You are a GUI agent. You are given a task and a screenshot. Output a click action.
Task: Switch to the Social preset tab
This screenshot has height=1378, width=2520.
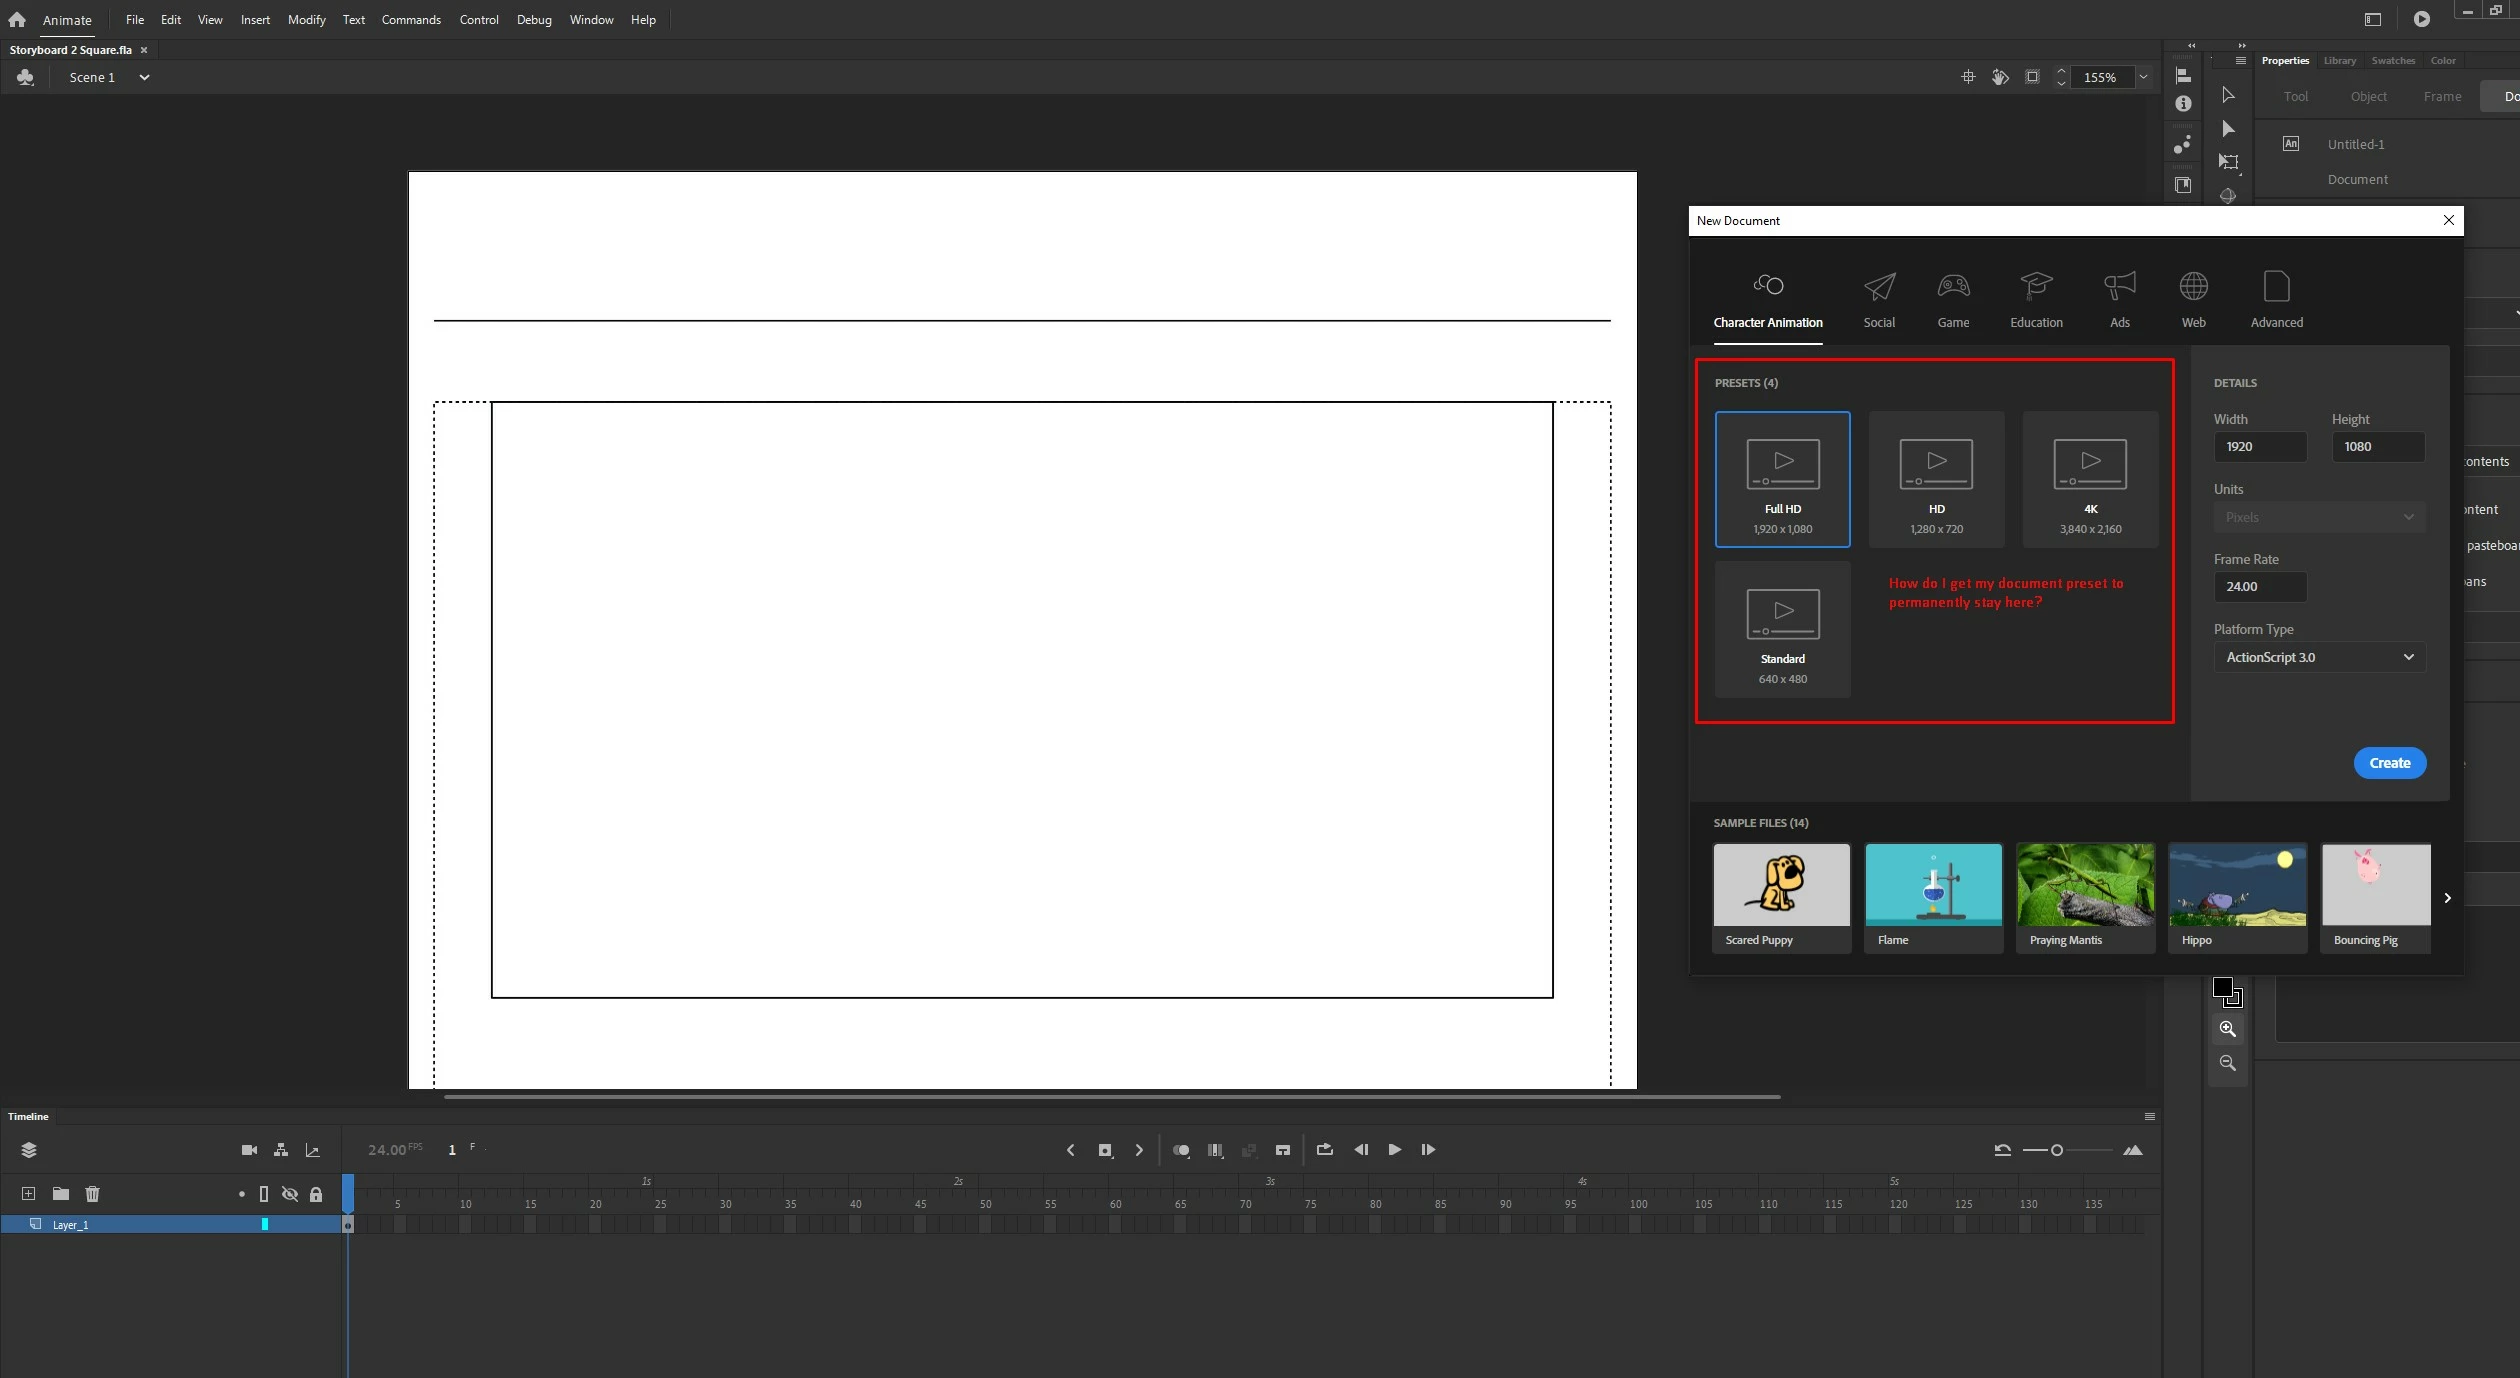point(1878,299)
